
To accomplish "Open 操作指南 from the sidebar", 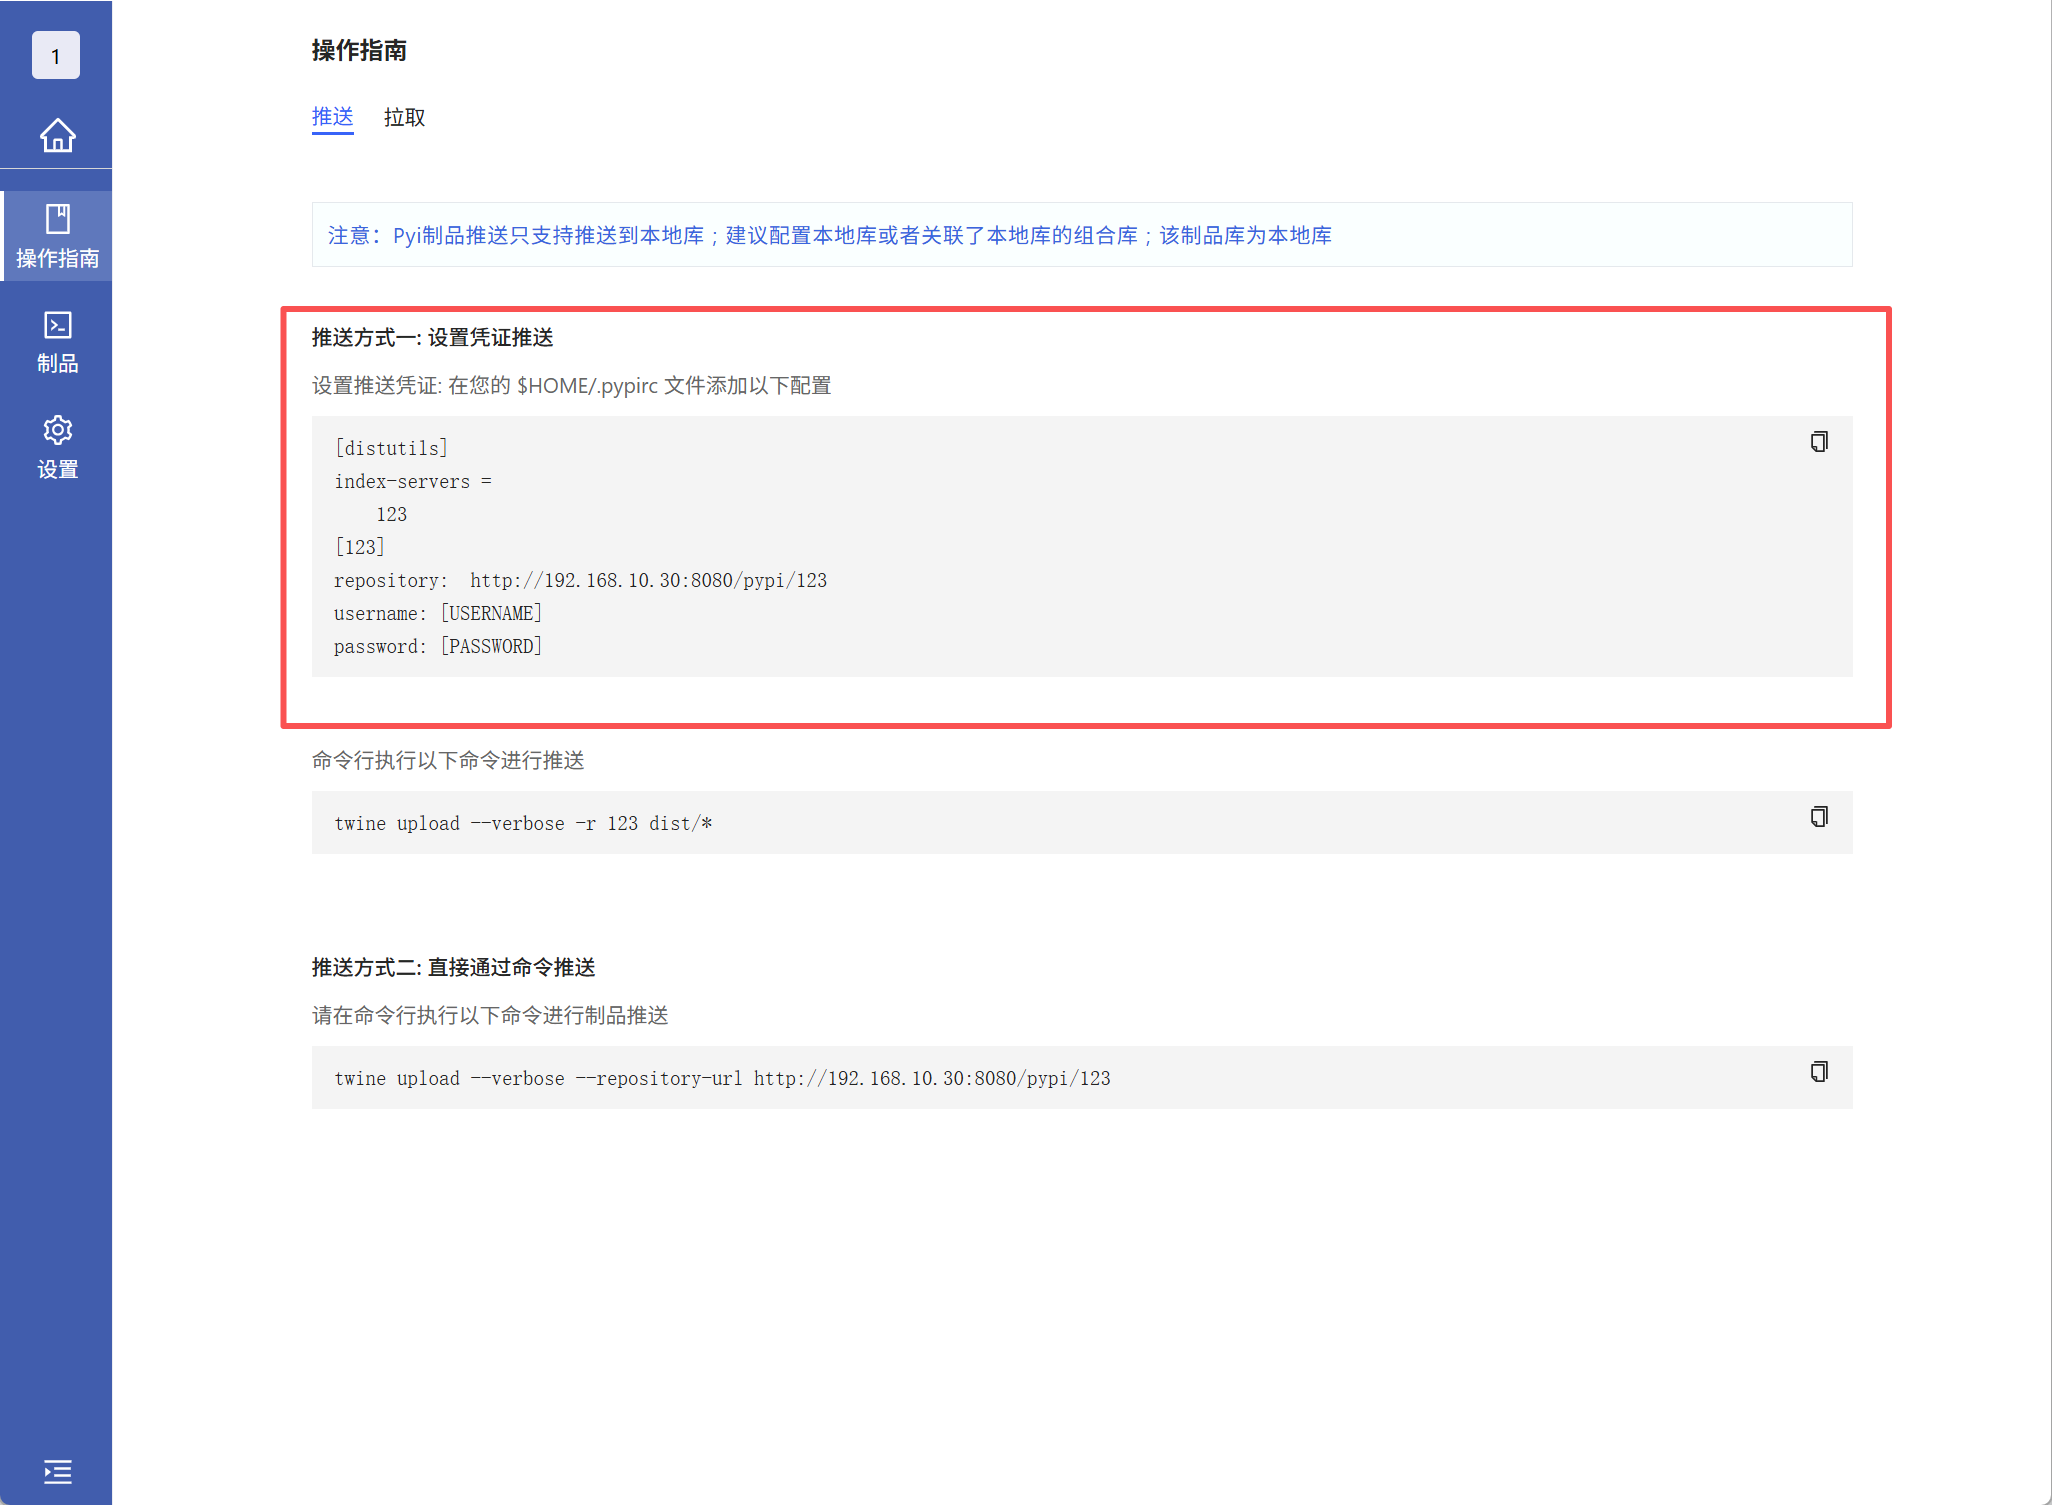I will coord(57,236).
